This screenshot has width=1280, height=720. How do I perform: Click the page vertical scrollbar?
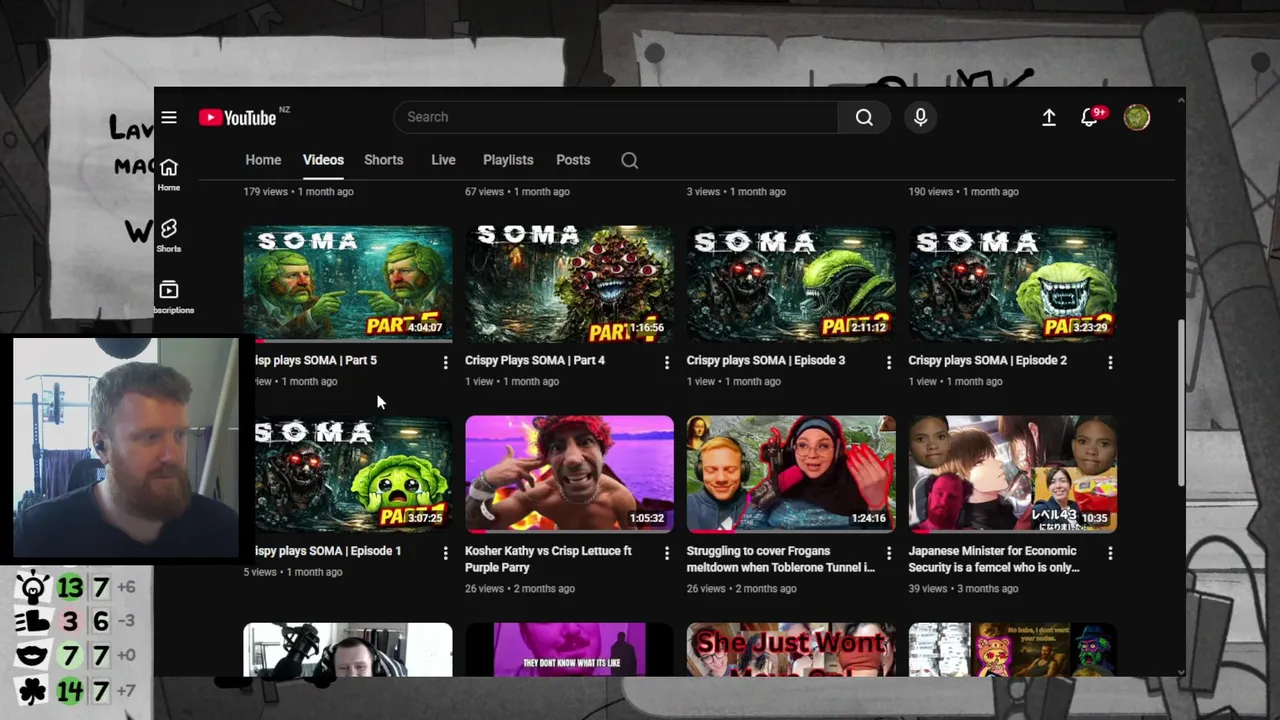coord(1180,403)
